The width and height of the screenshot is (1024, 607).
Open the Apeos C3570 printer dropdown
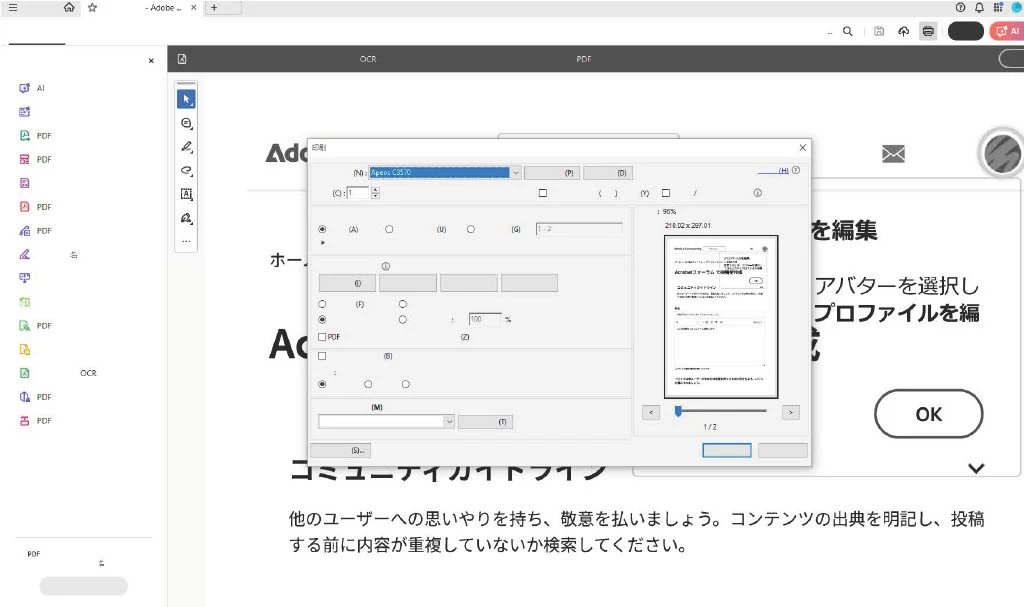(x=515, y=172)
